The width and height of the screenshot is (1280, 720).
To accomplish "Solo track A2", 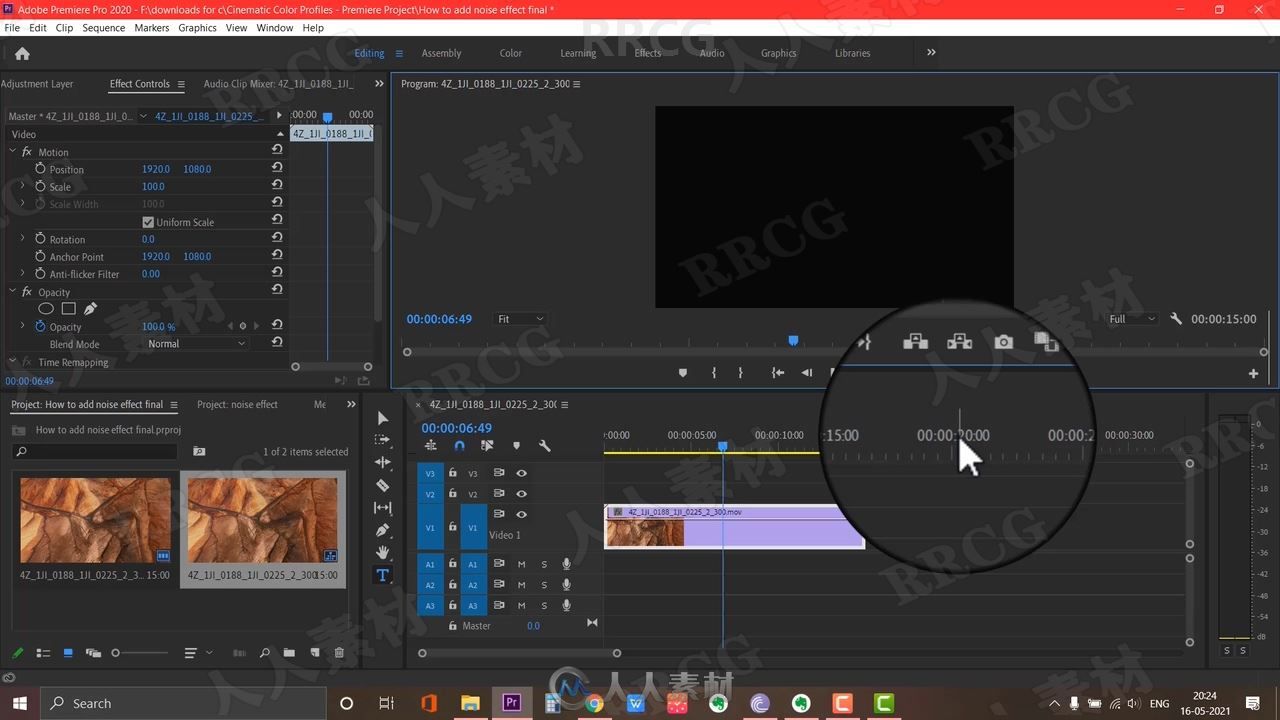I will click(544, 585).
